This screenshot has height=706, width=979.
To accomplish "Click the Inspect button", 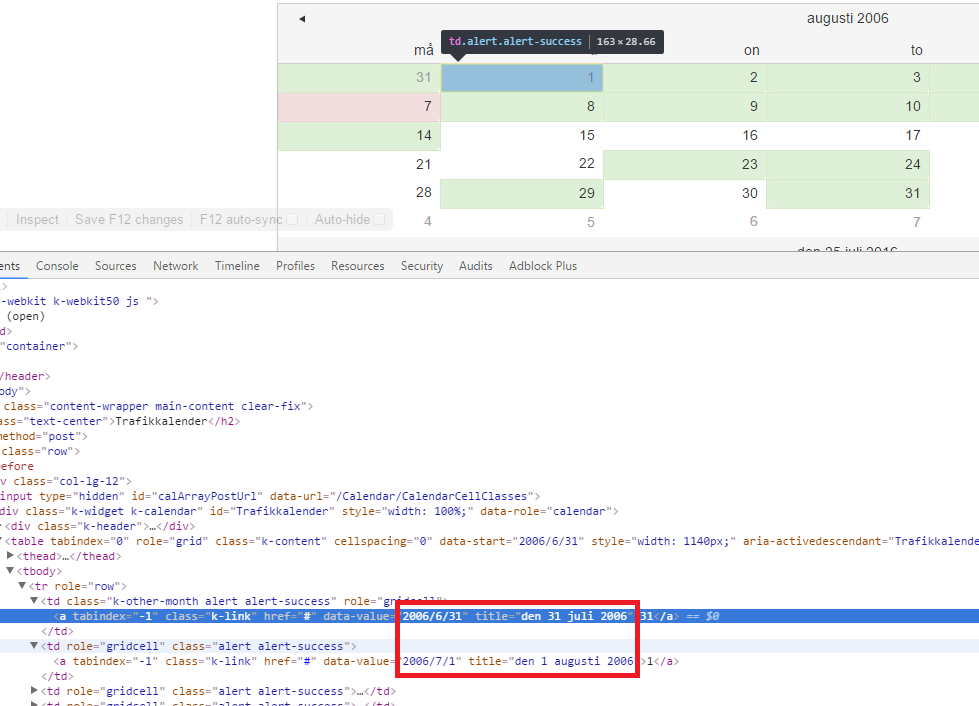I will (37, 220).
